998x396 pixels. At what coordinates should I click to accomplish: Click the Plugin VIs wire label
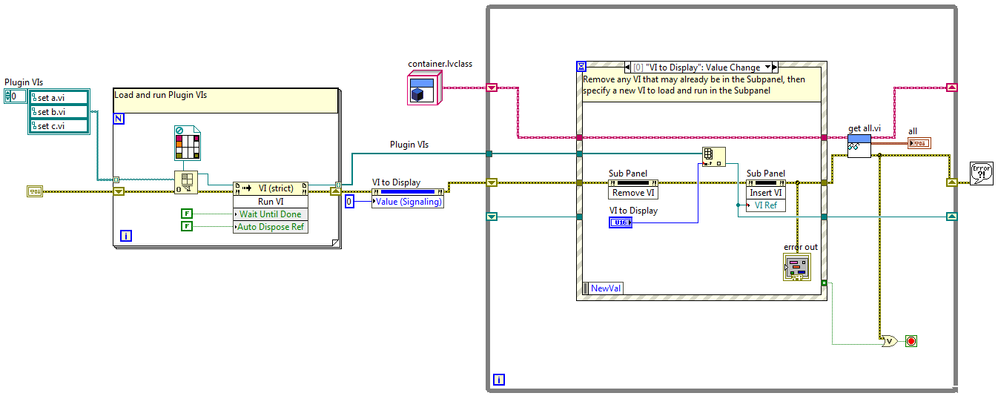pyautogui.click(x=409, y=145)
